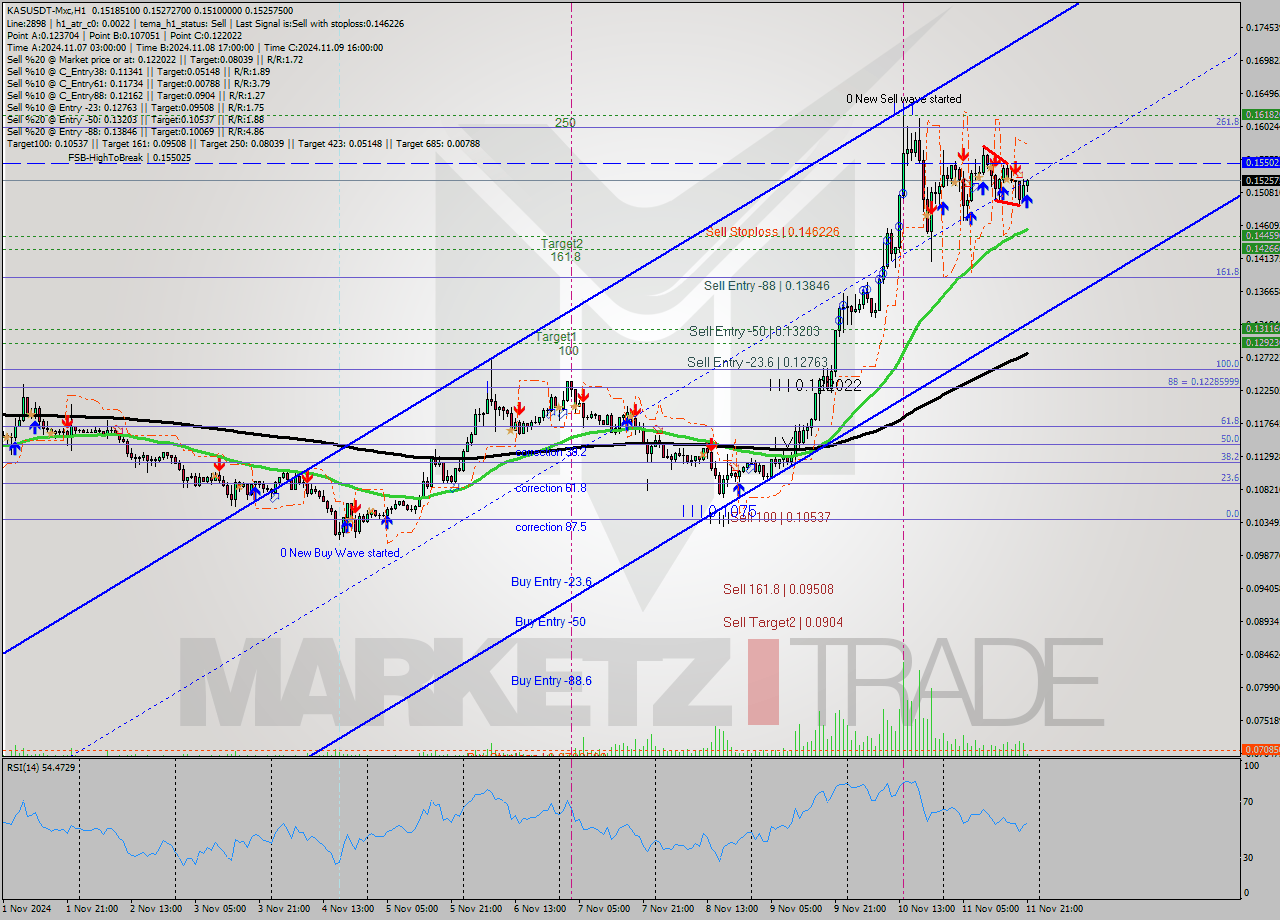Viewport: 1280px width, 920px height.
Task: Select the 'Sell Stoploss | 0.146226' label
Action: point(771,232)
